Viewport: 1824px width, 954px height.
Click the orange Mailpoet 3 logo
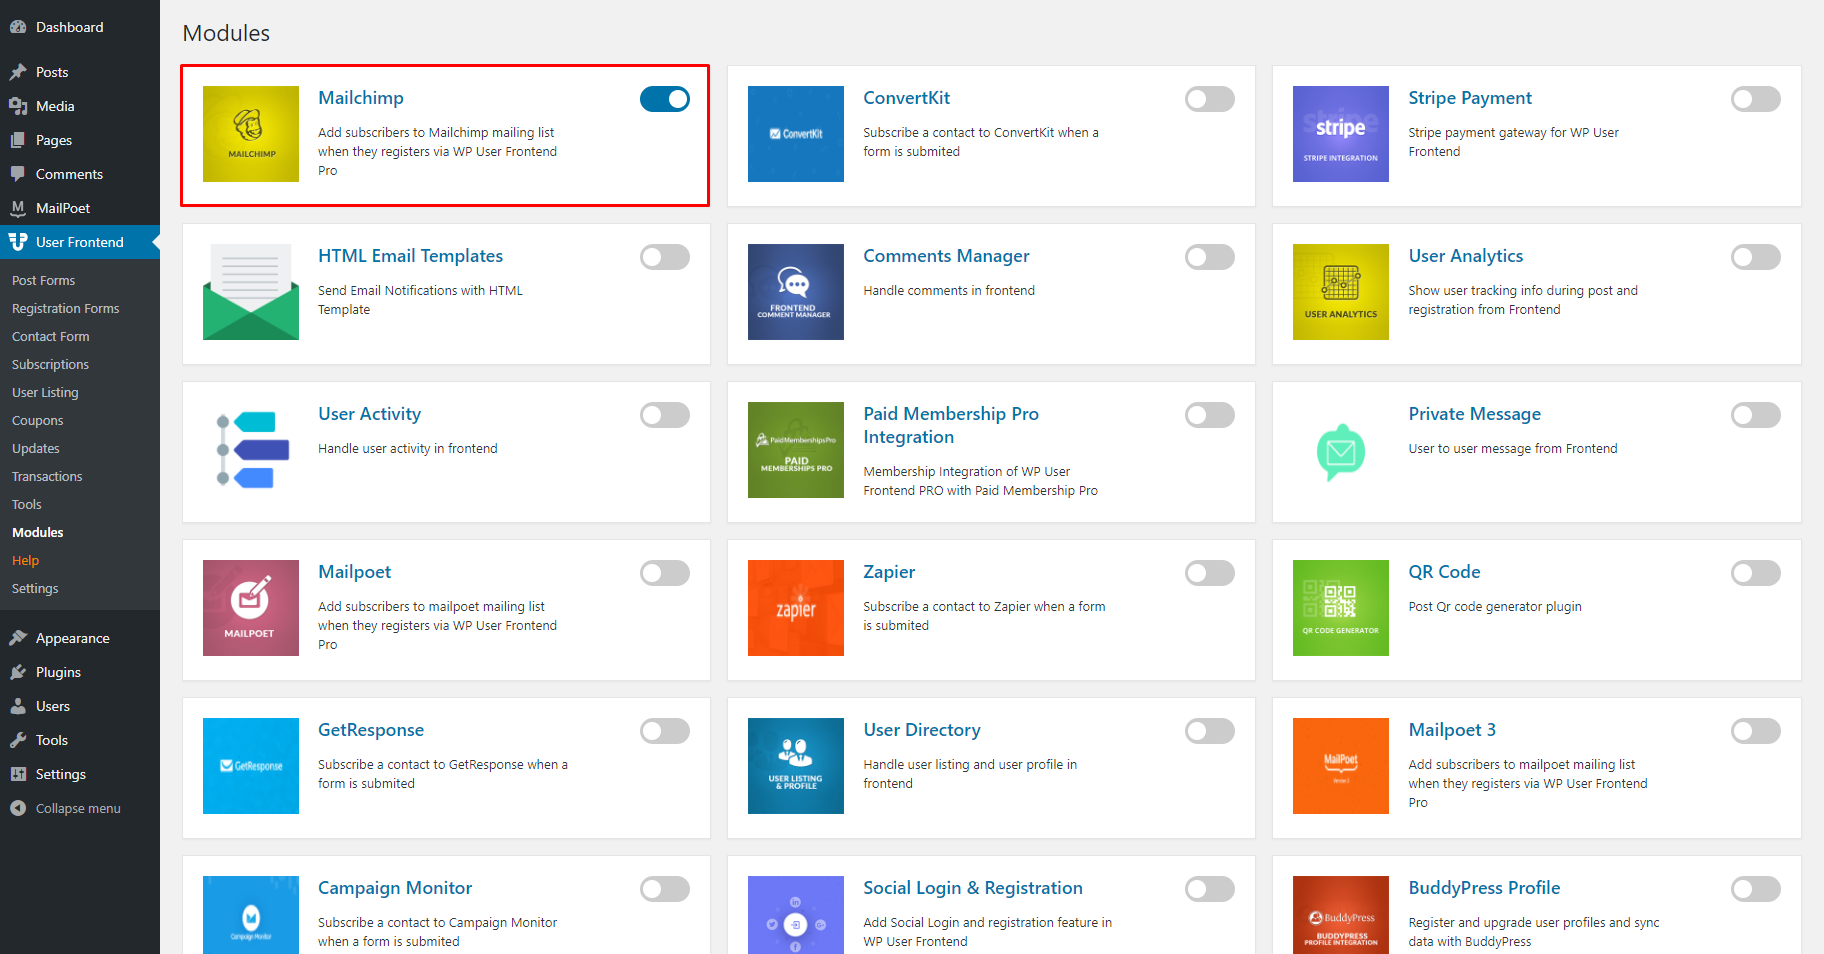(1341, 766)
